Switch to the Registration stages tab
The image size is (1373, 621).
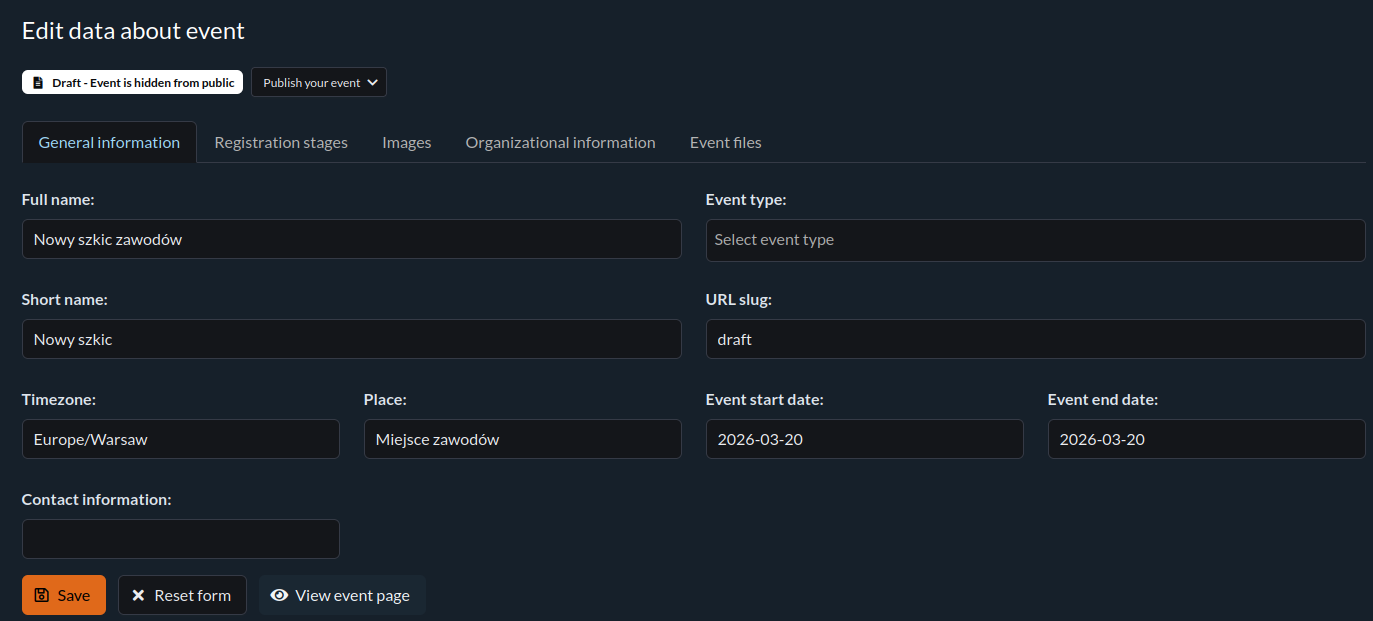(x=281, y=142)
